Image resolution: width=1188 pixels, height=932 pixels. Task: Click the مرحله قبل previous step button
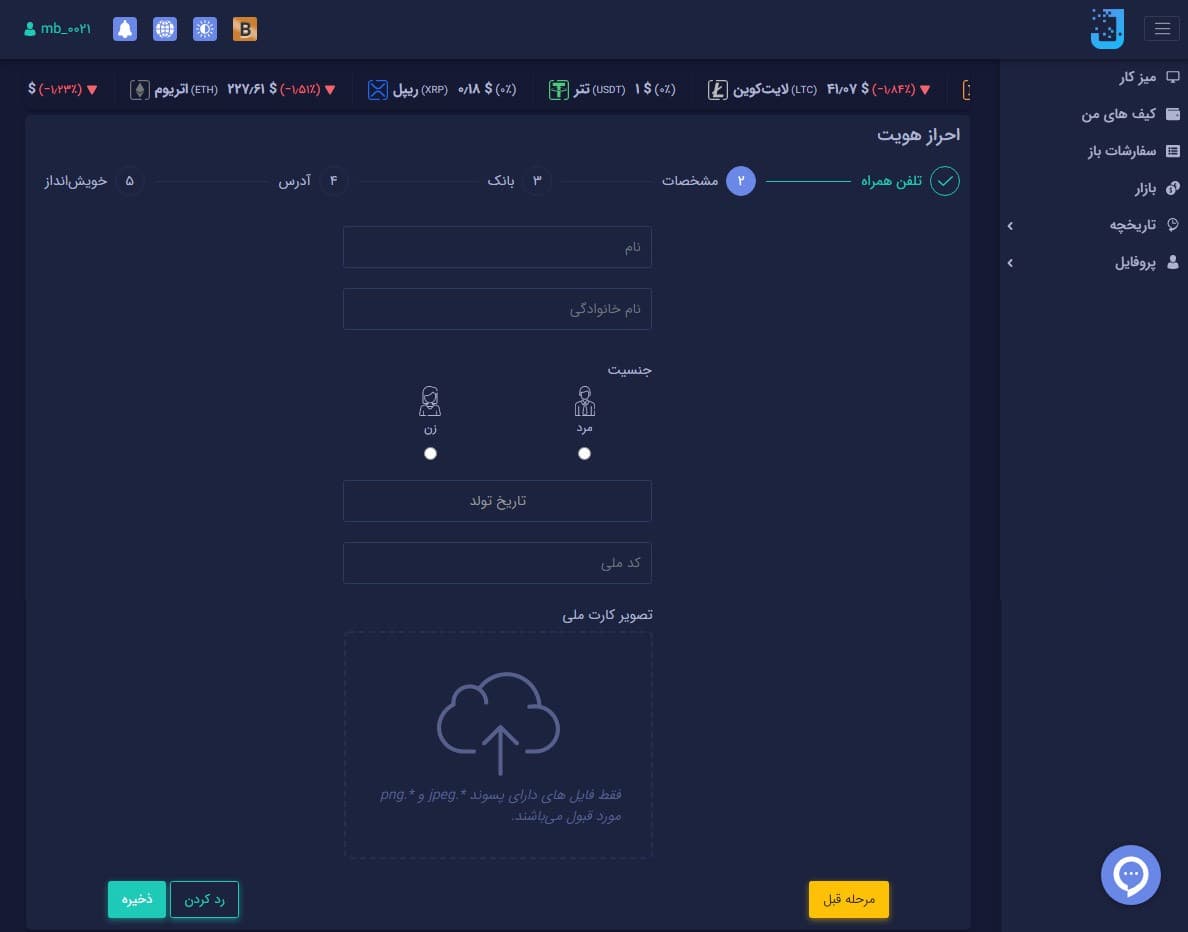(x=849, y=899)
